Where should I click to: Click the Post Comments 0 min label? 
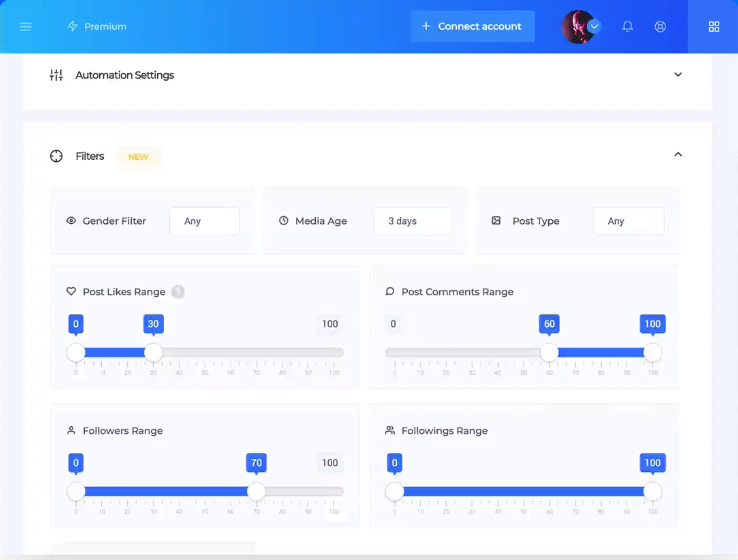point(393,324)
